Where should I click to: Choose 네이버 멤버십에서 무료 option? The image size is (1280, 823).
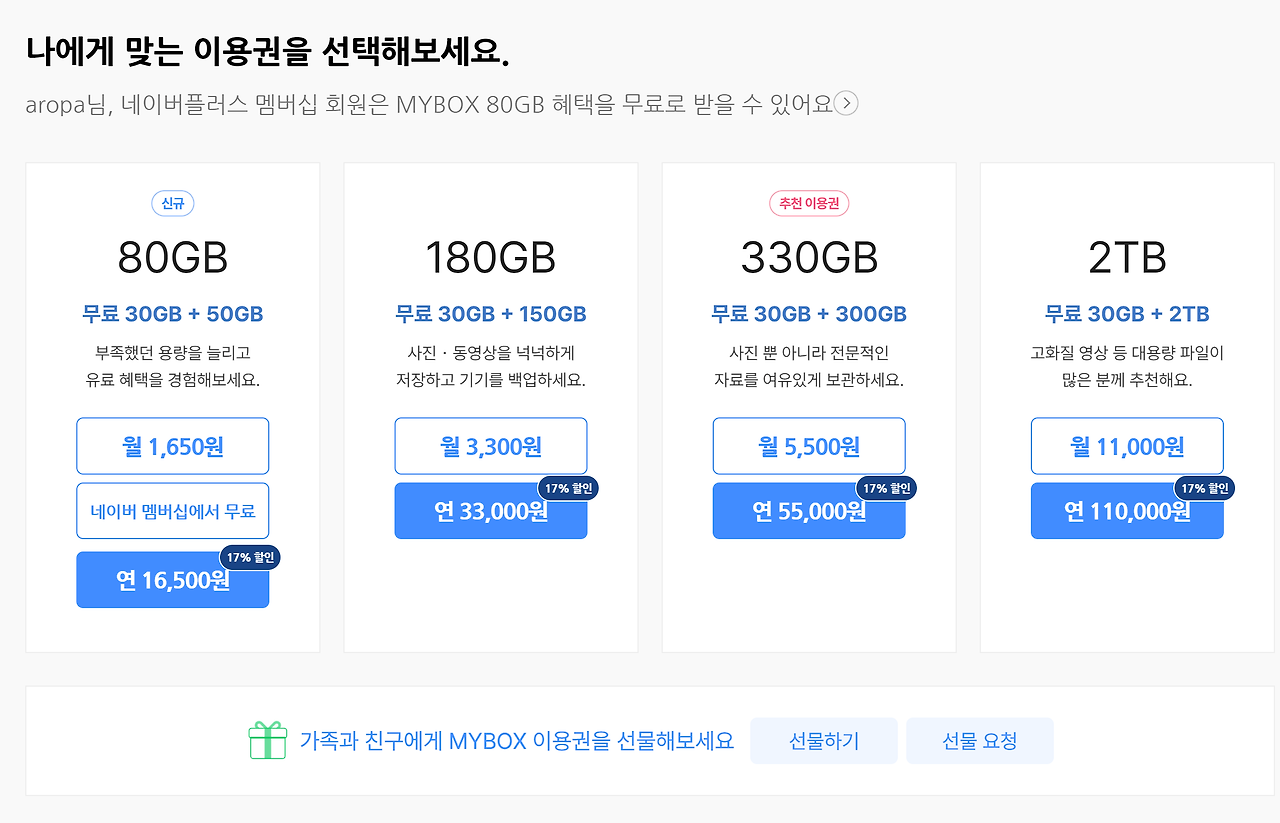click(x=172, y=511)
